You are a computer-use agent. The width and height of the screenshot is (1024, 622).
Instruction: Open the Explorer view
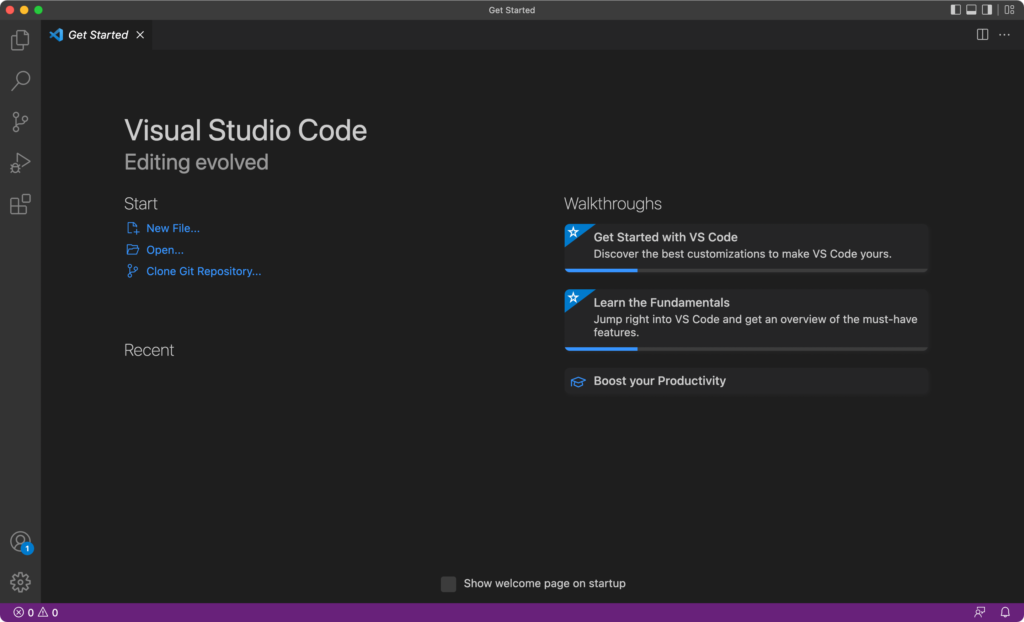pos(20,39)
